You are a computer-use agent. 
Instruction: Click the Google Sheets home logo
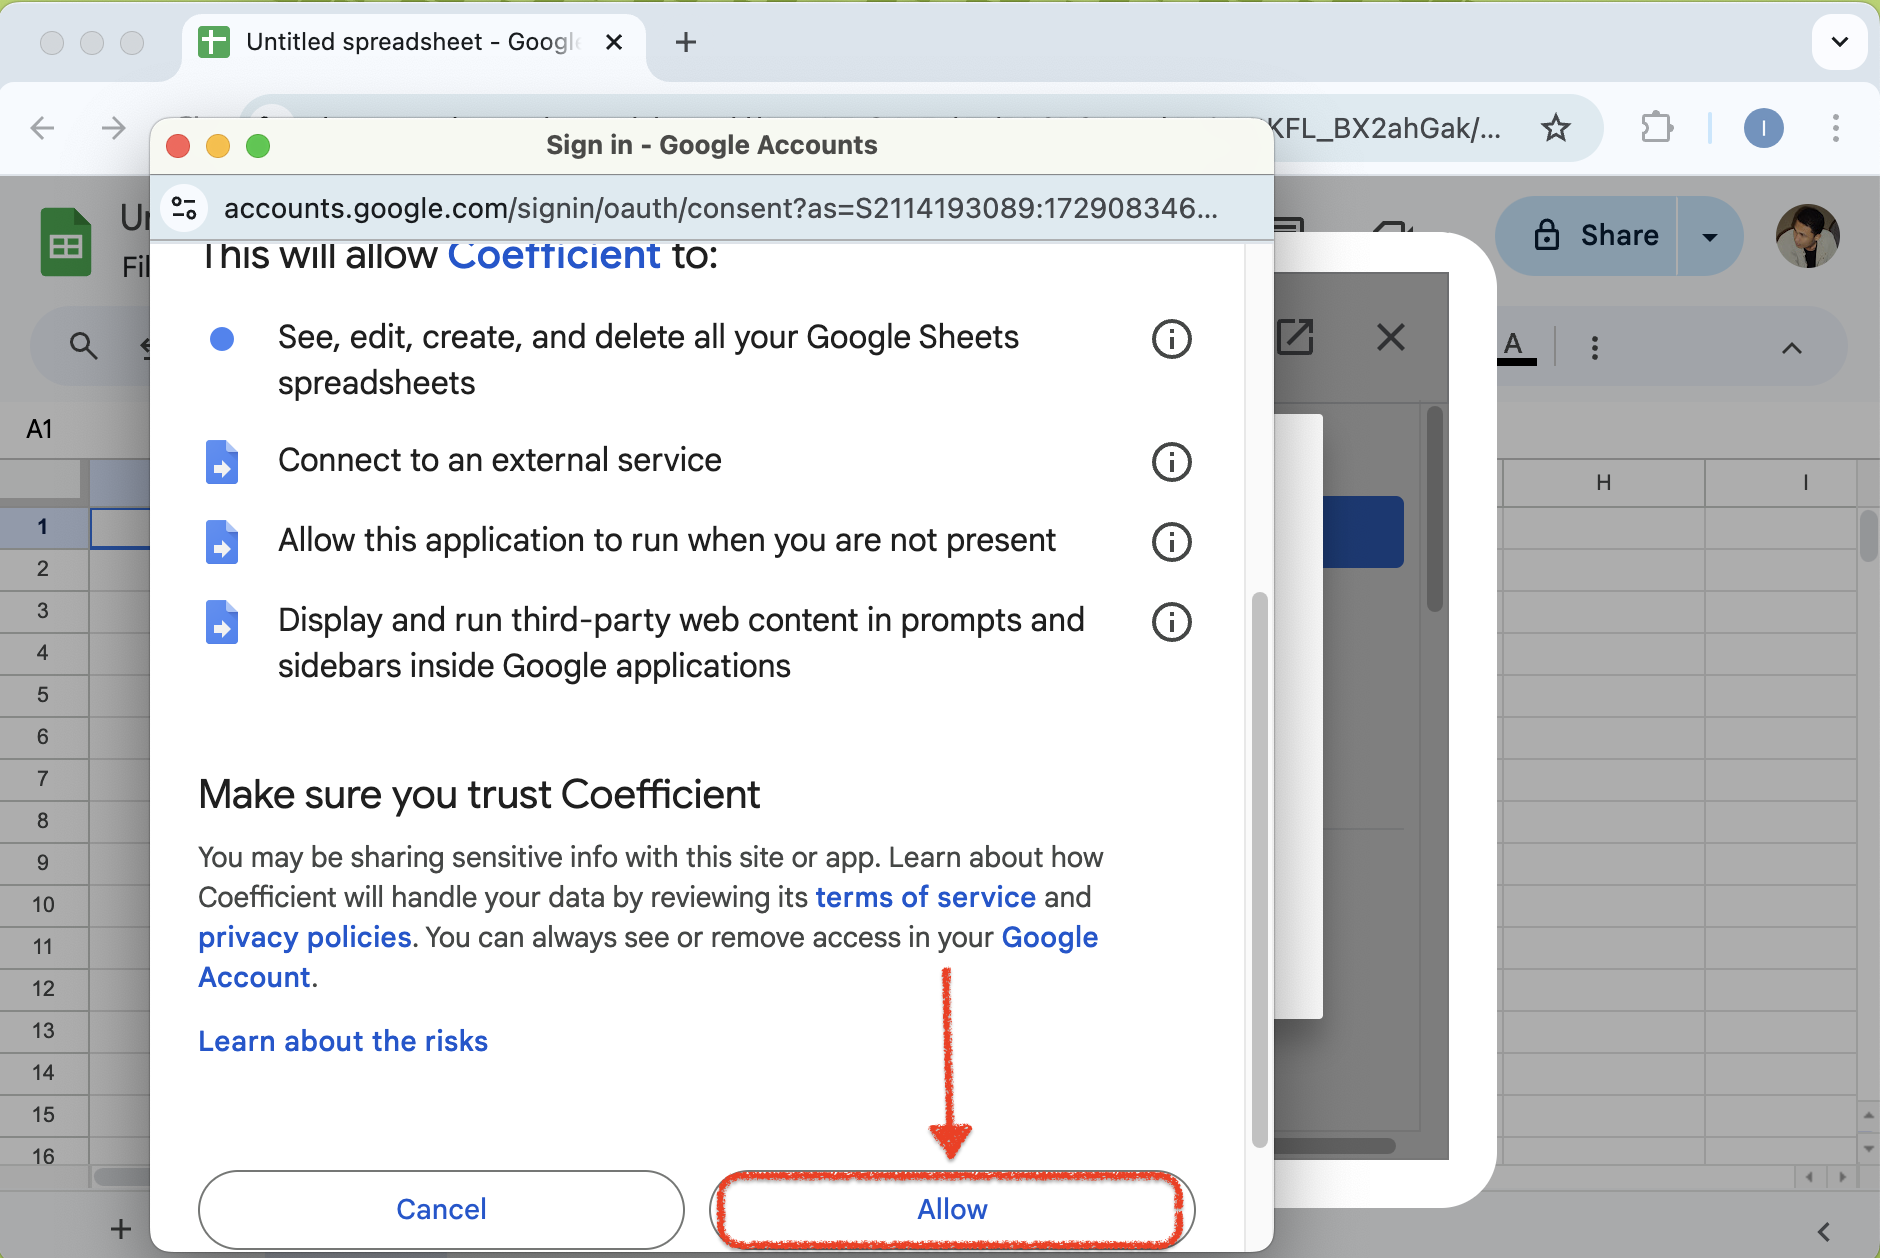(x=66, y=242)
